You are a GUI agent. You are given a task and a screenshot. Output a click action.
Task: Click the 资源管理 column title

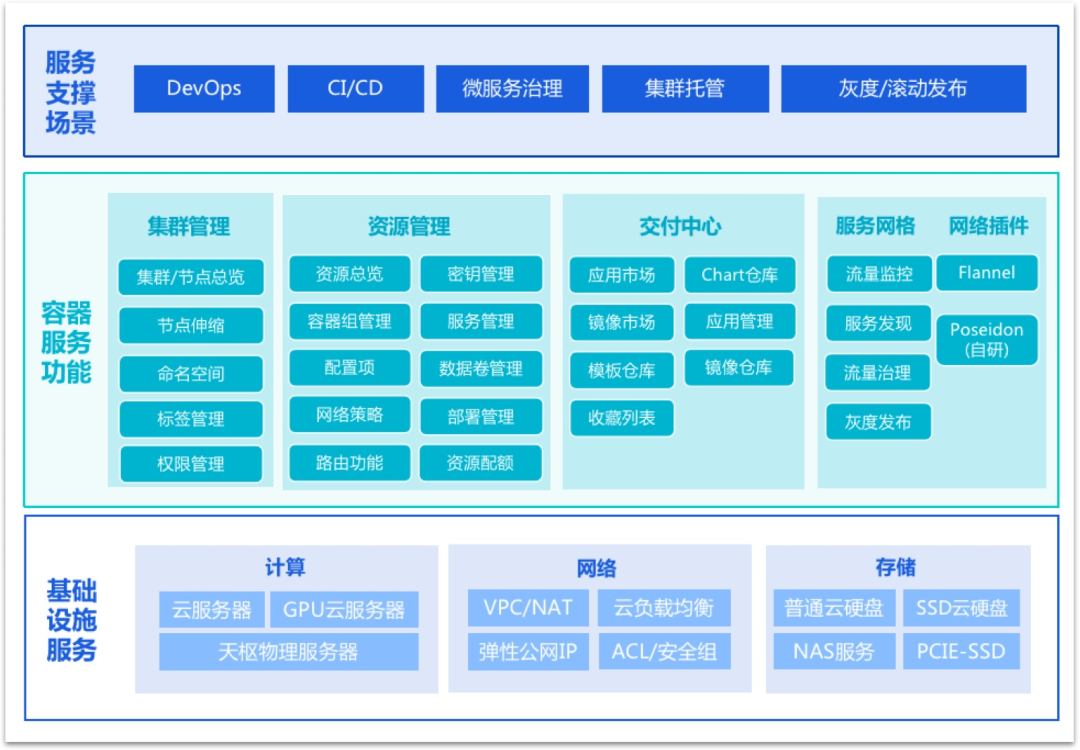pyautogui.click(x=409, y=227)
